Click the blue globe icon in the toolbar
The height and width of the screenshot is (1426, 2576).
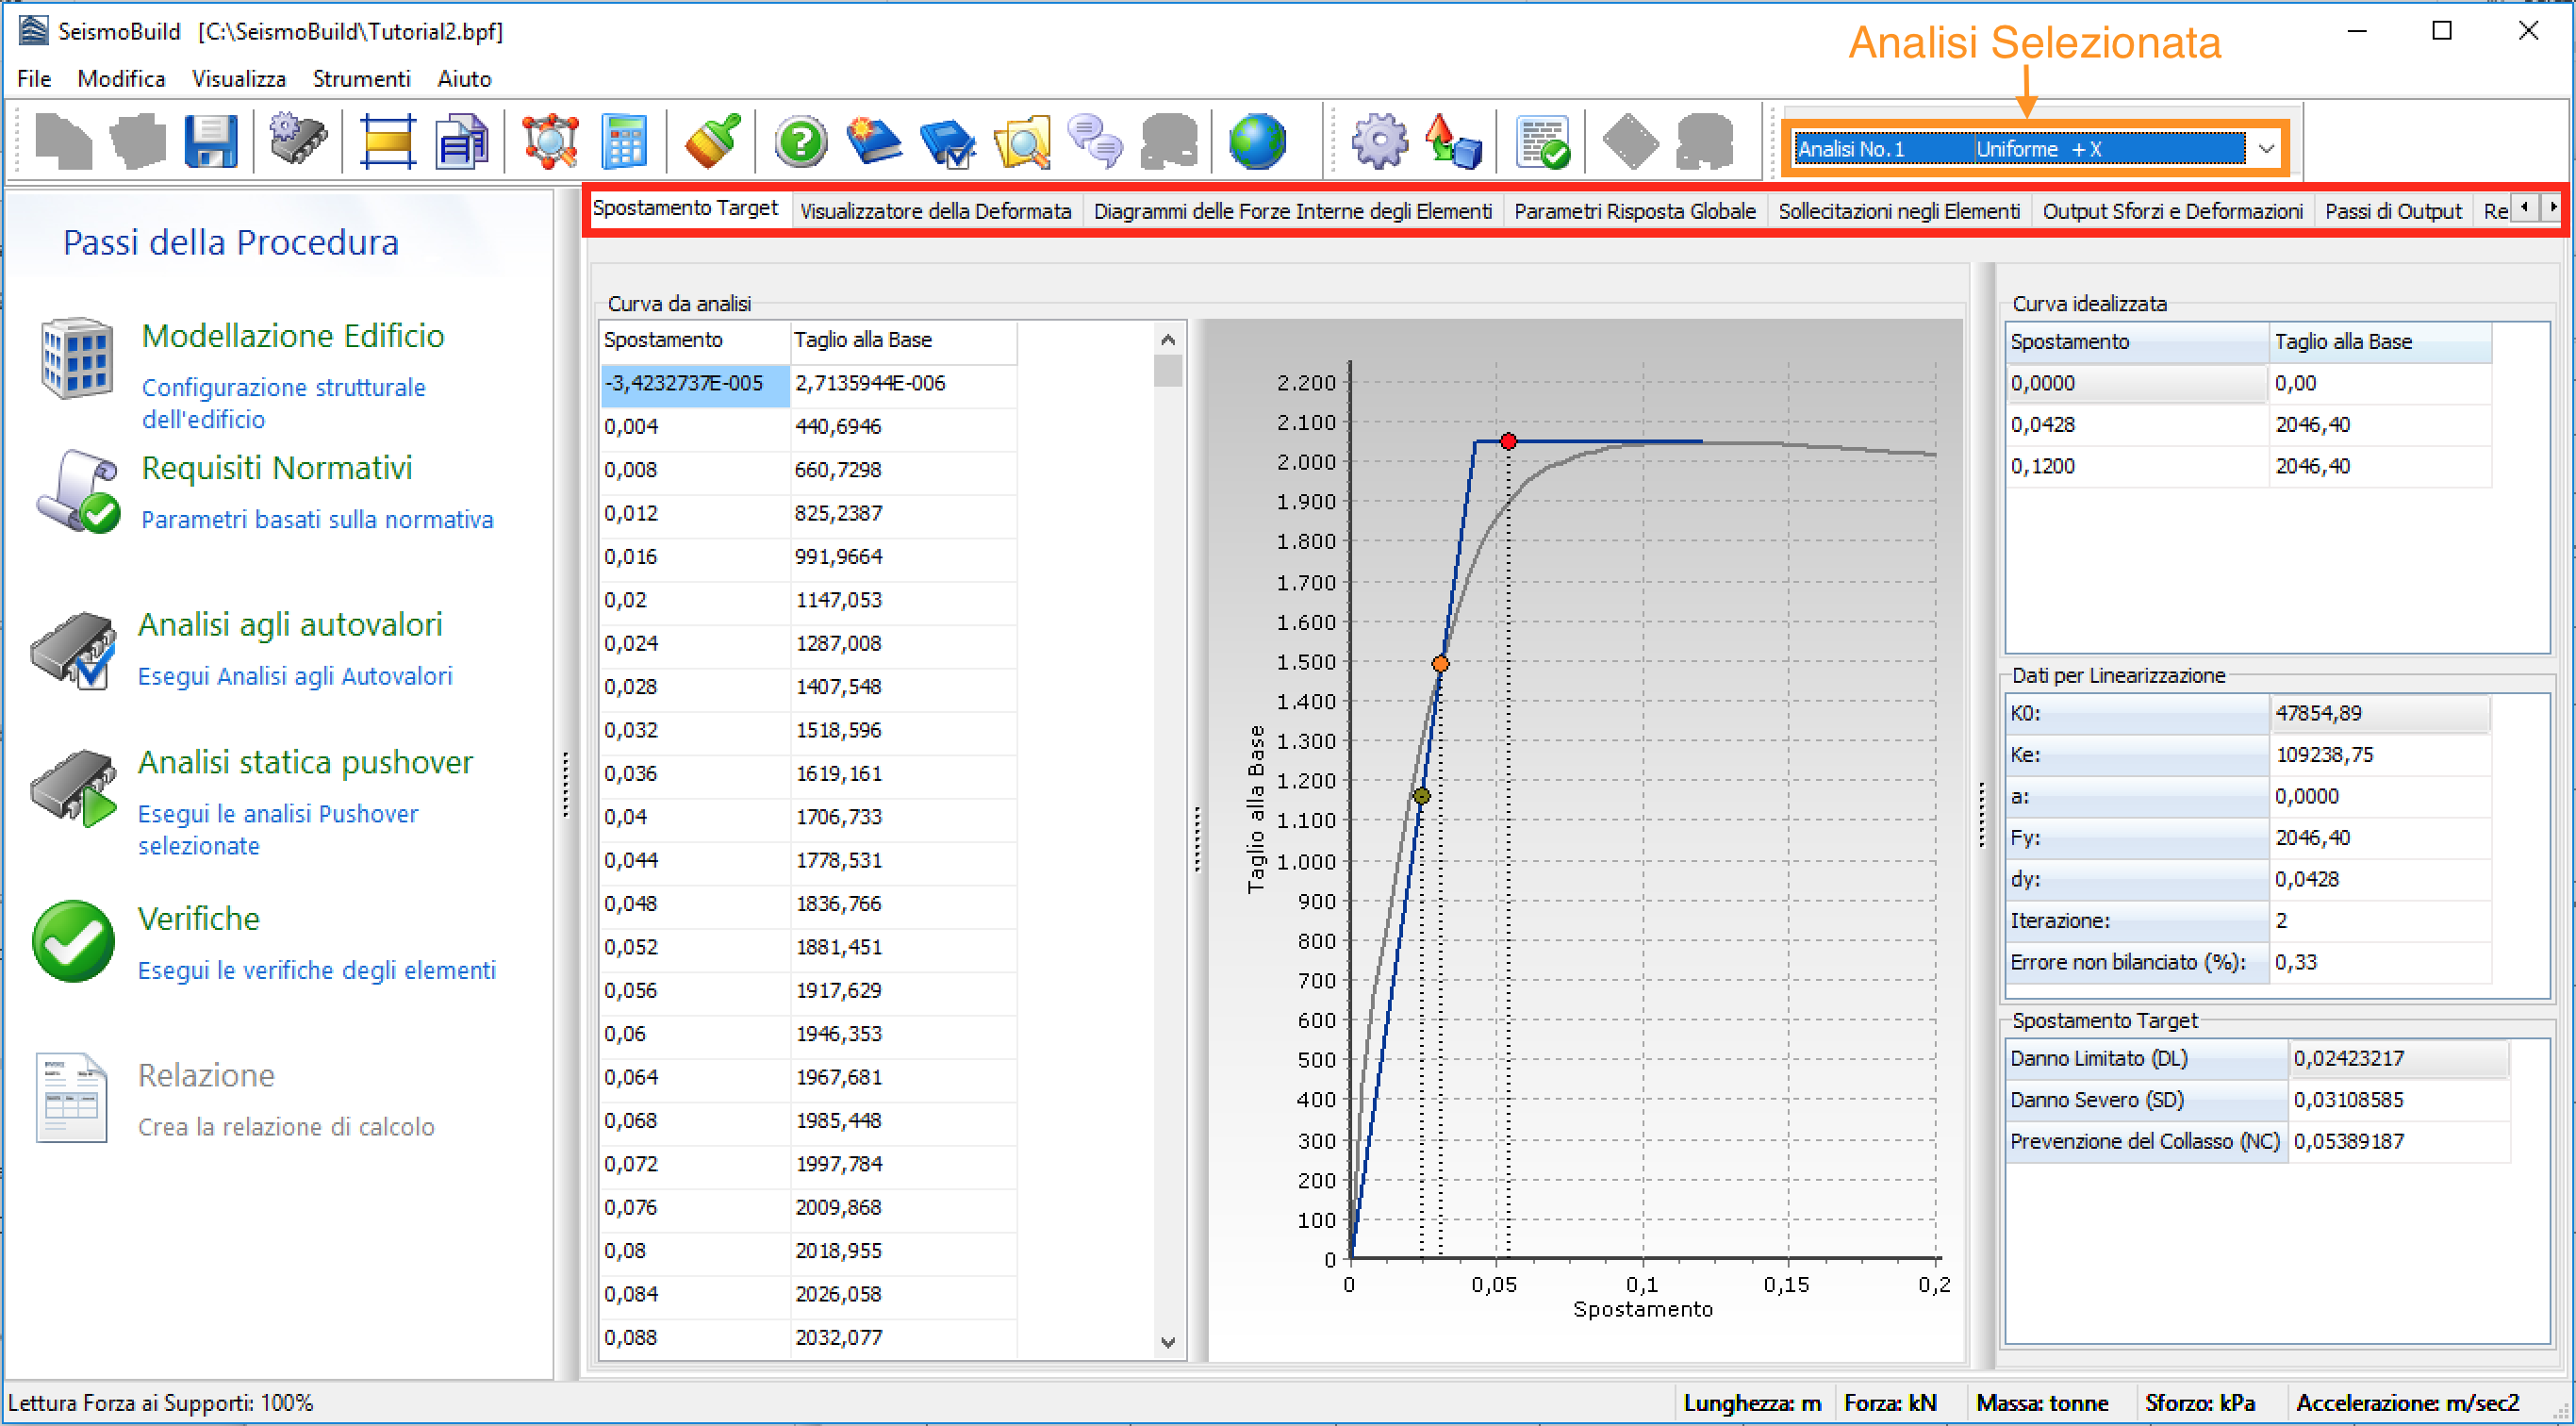point(1257,141)
